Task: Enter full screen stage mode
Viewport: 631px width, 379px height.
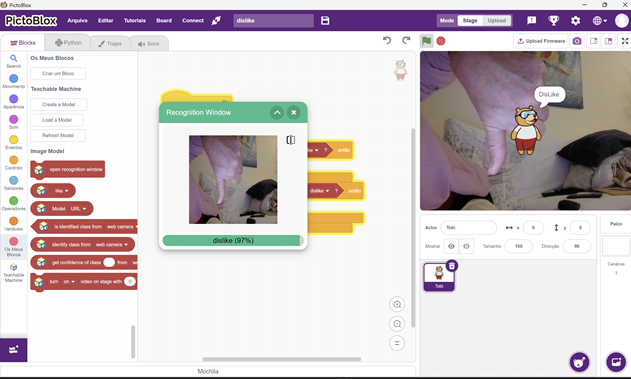Action: pos(625,41)
